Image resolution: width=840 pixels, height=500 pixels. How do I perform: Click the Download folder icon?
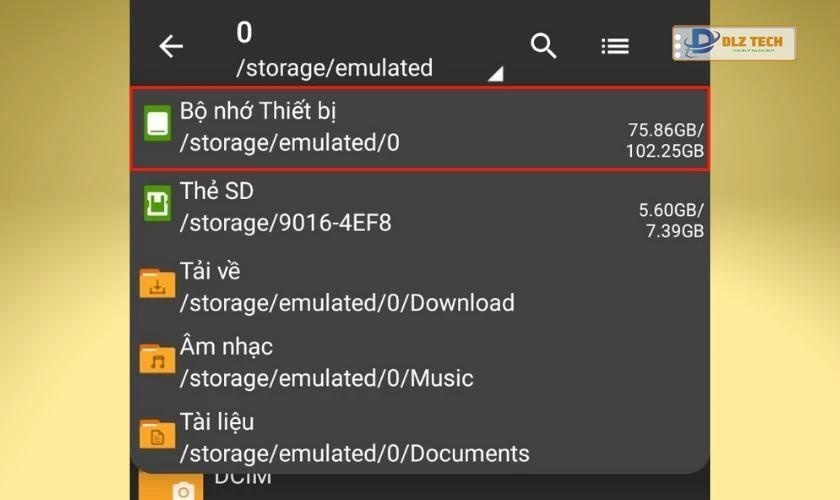157,285
